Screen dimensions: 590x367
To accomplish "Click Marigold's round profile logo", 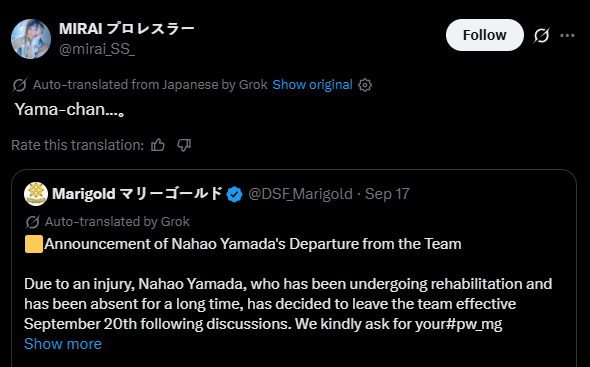I will (x=36, y=194).
